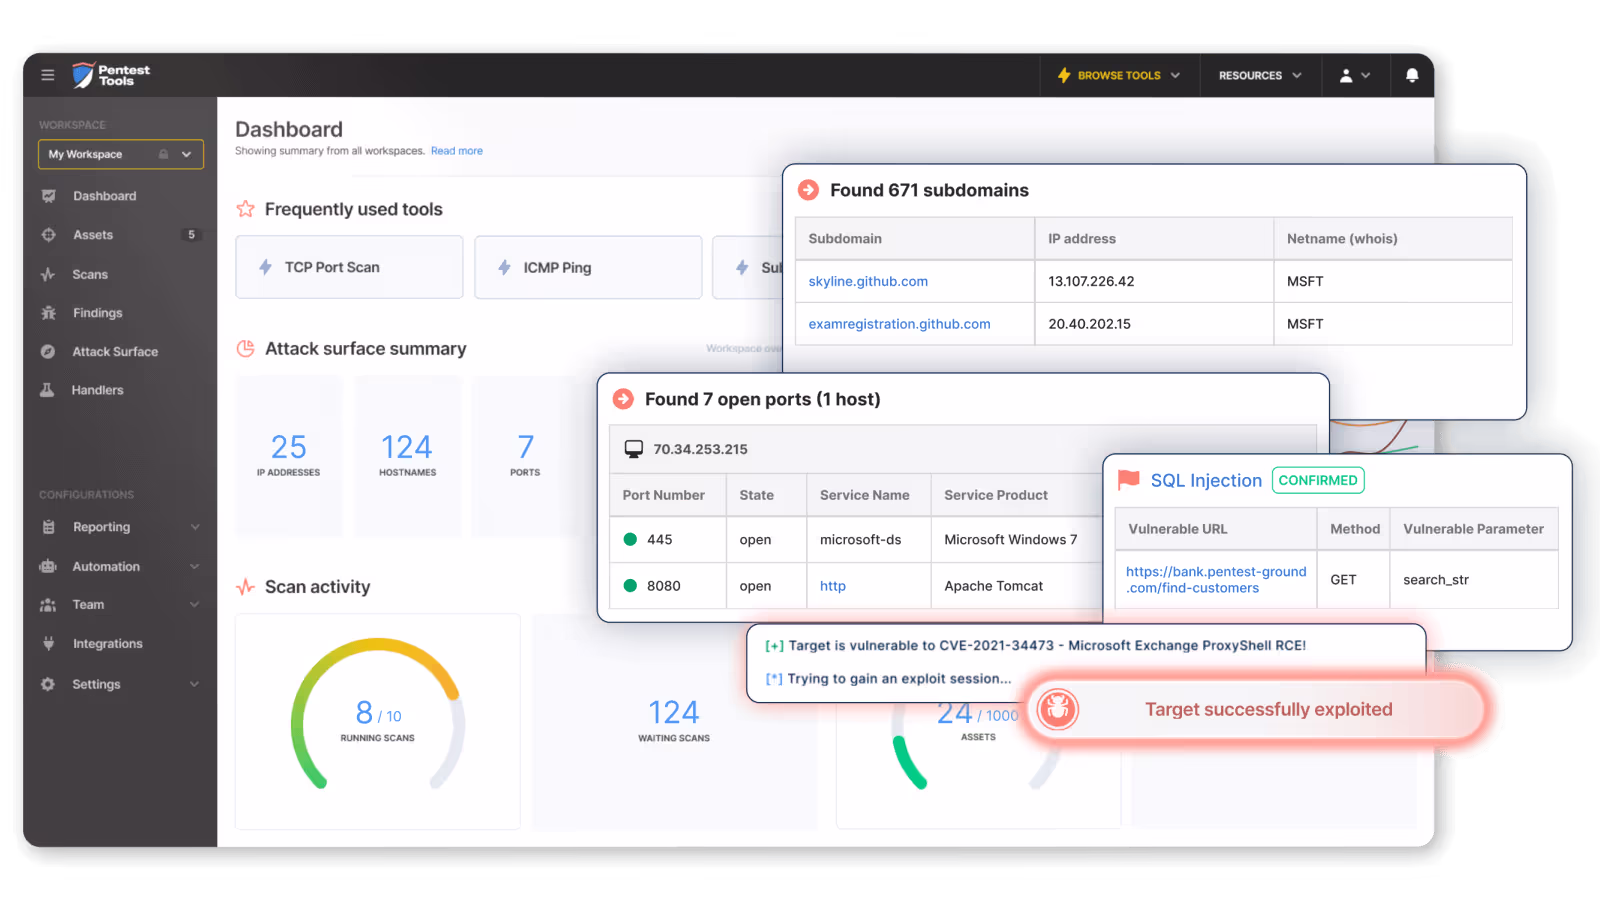Viewport: 1600px width, 900px height.
Task: Click the Scan activity pulse icon
Action: tap(246, 587)
